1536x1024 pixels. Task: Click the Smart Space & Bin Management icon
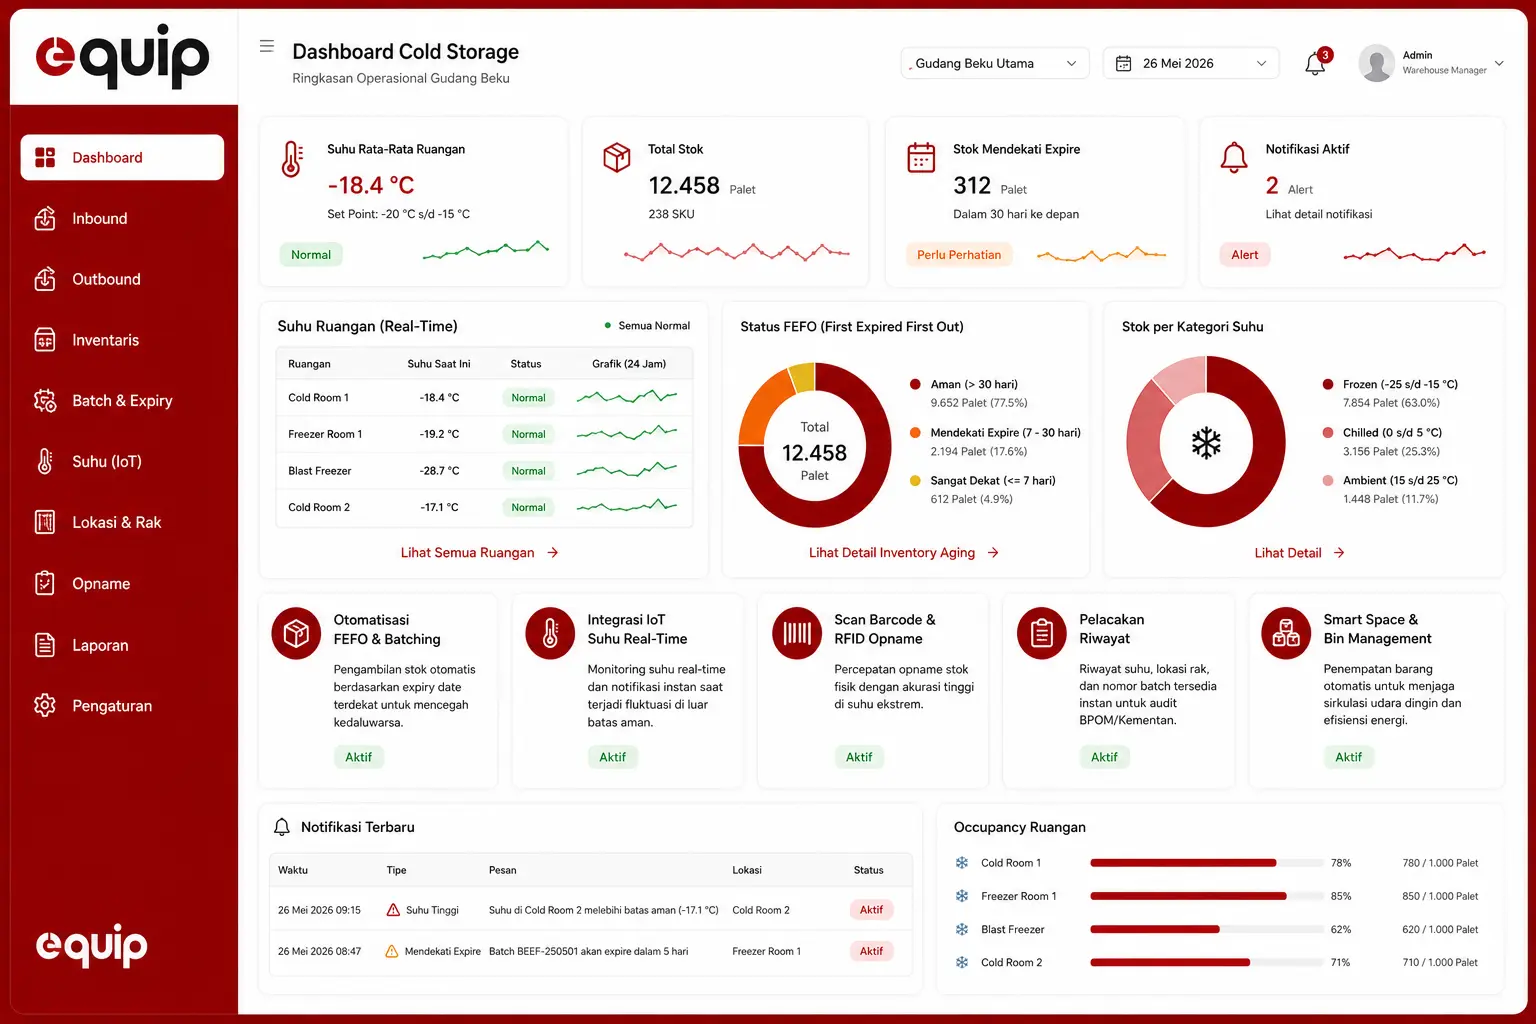click(x=1286, y=633)
